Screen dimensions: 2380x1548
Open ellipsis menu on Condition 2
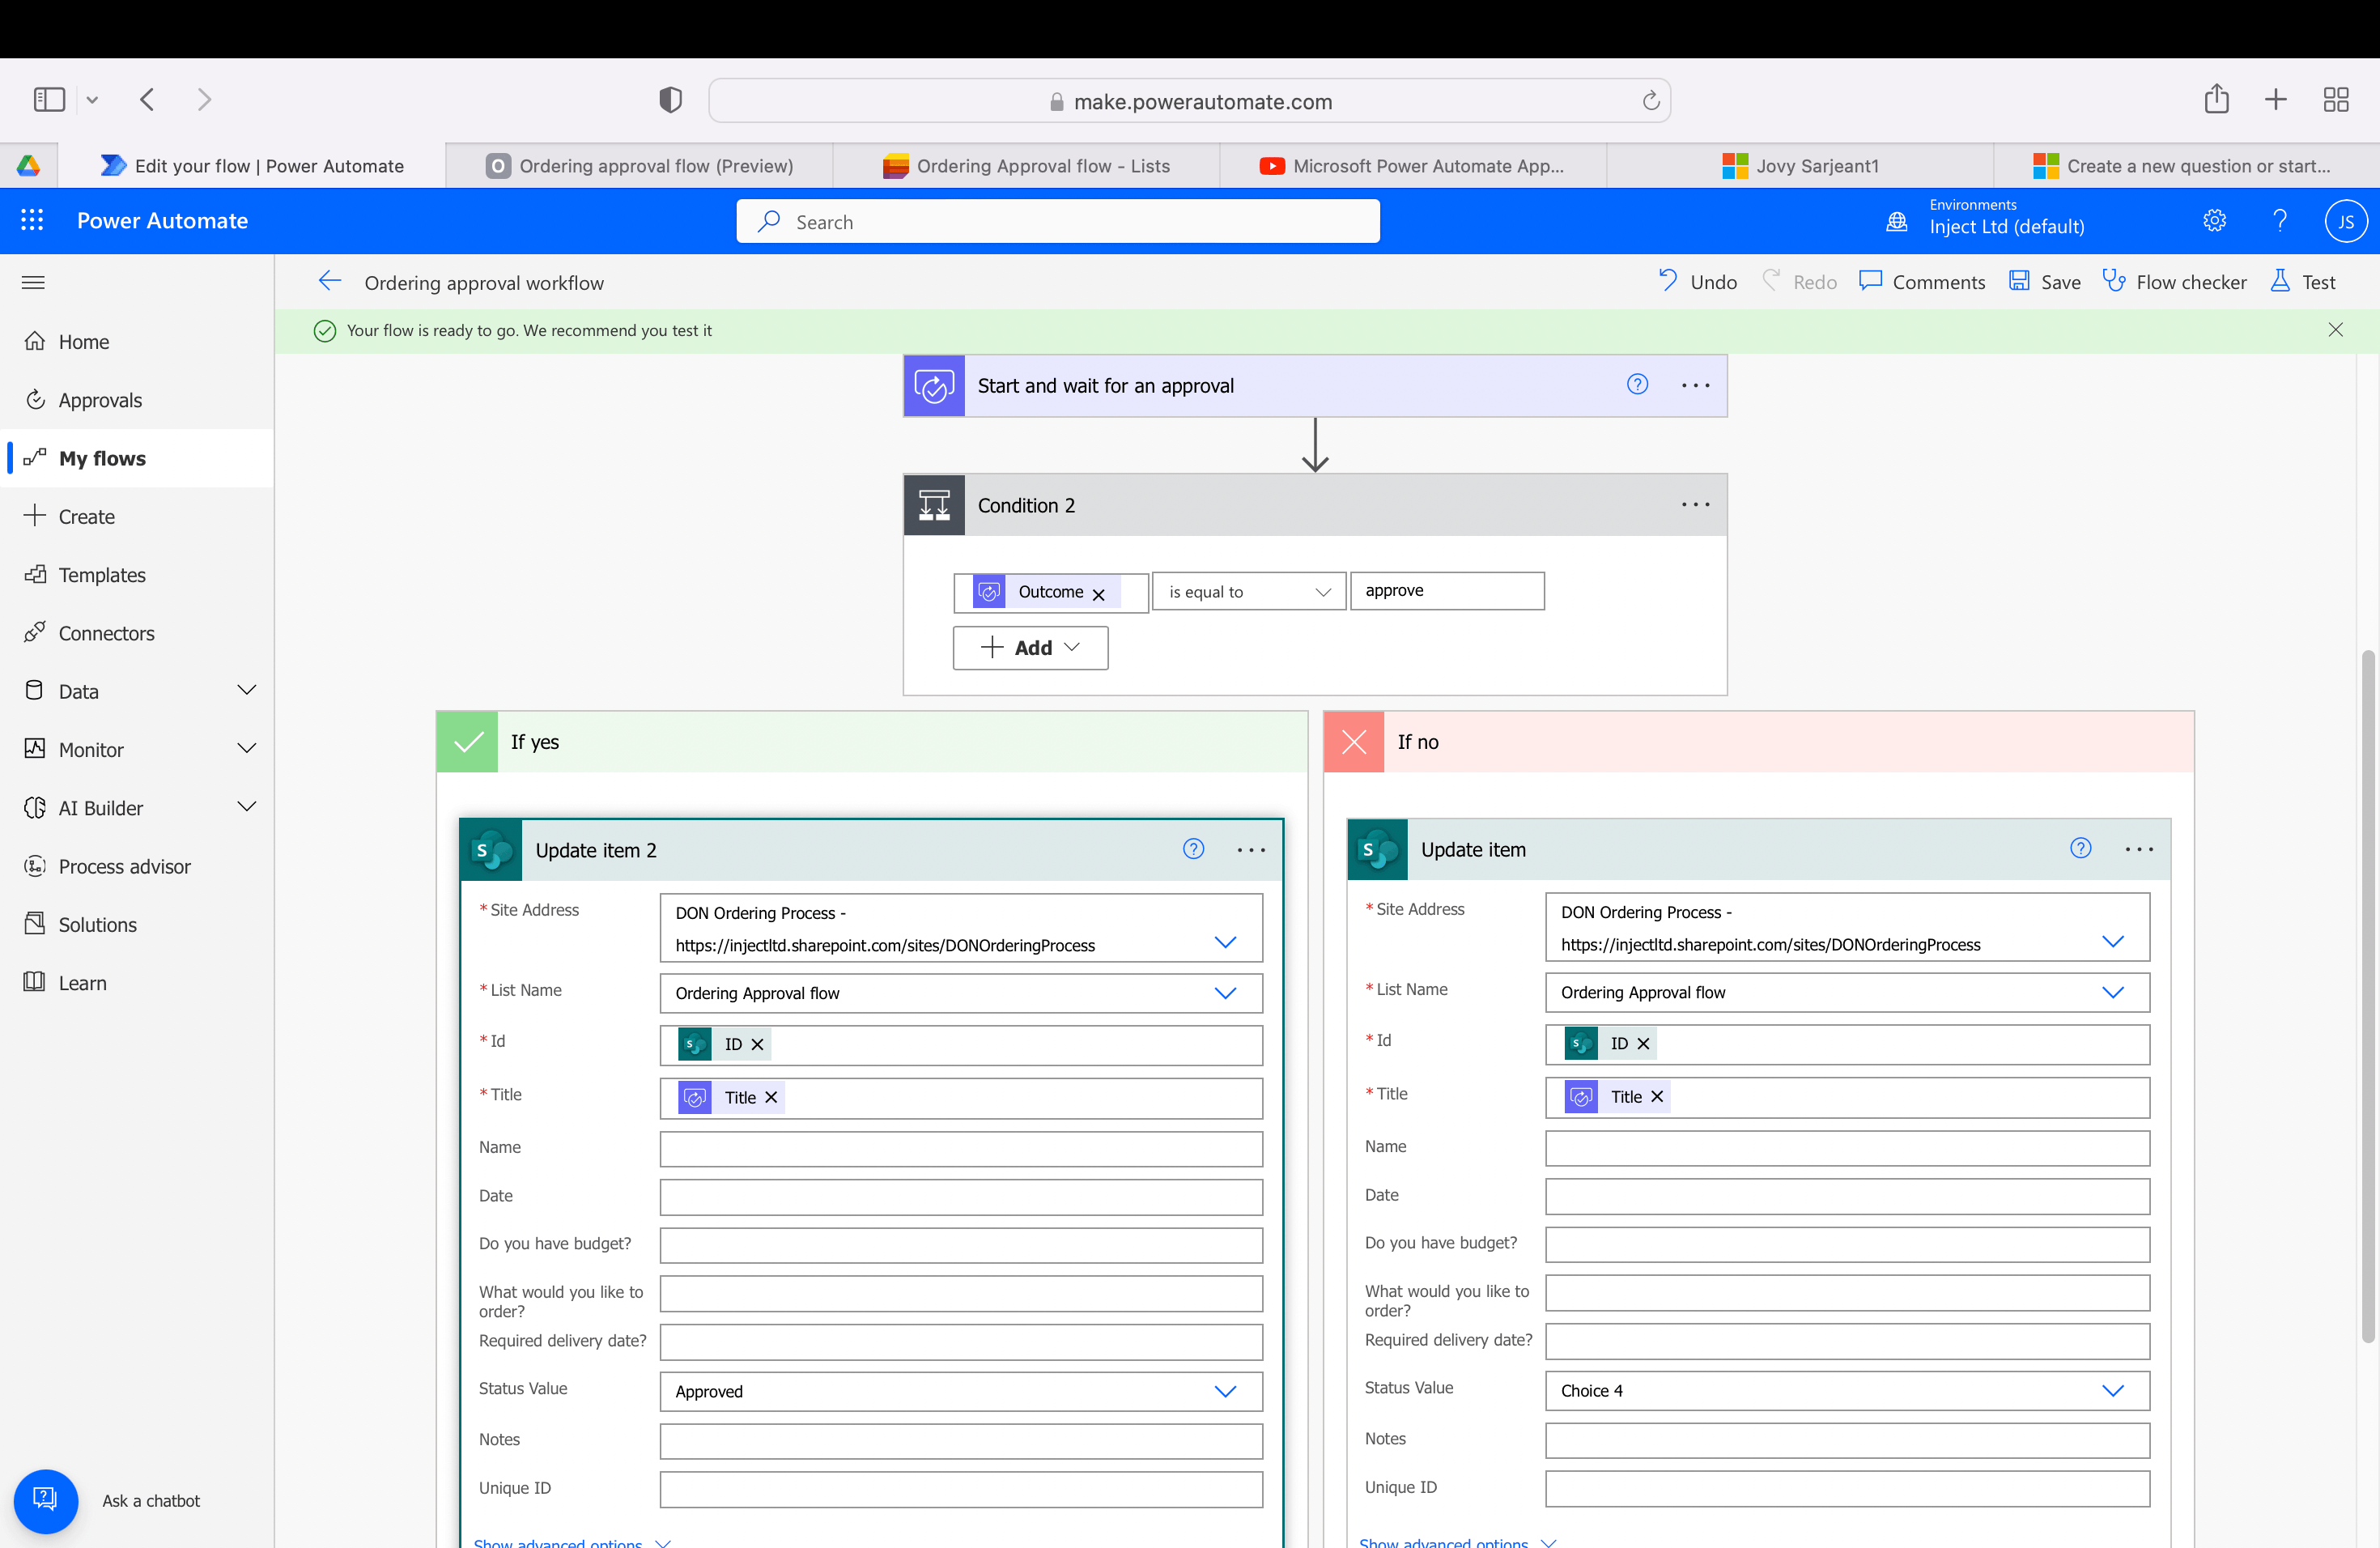[x=1695, y=505]
